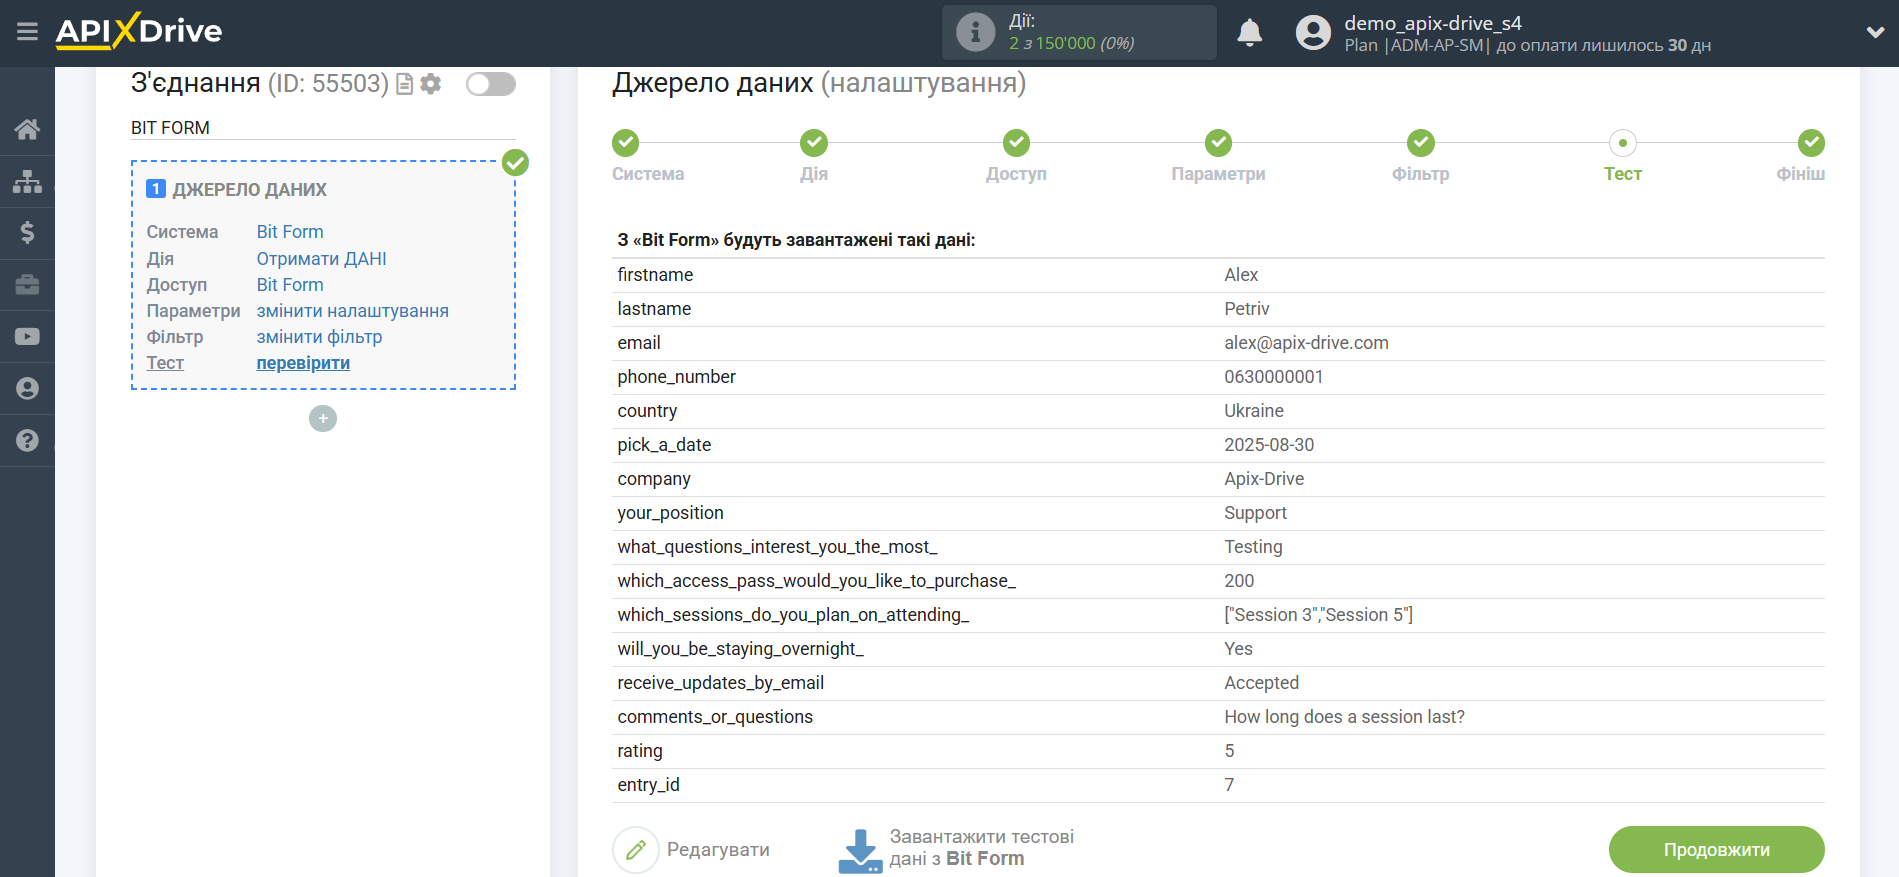Image resolution: width=1899 pixels, height=877 pixels.
Task: Go to the Доступ step
Action: point(1016,157)
